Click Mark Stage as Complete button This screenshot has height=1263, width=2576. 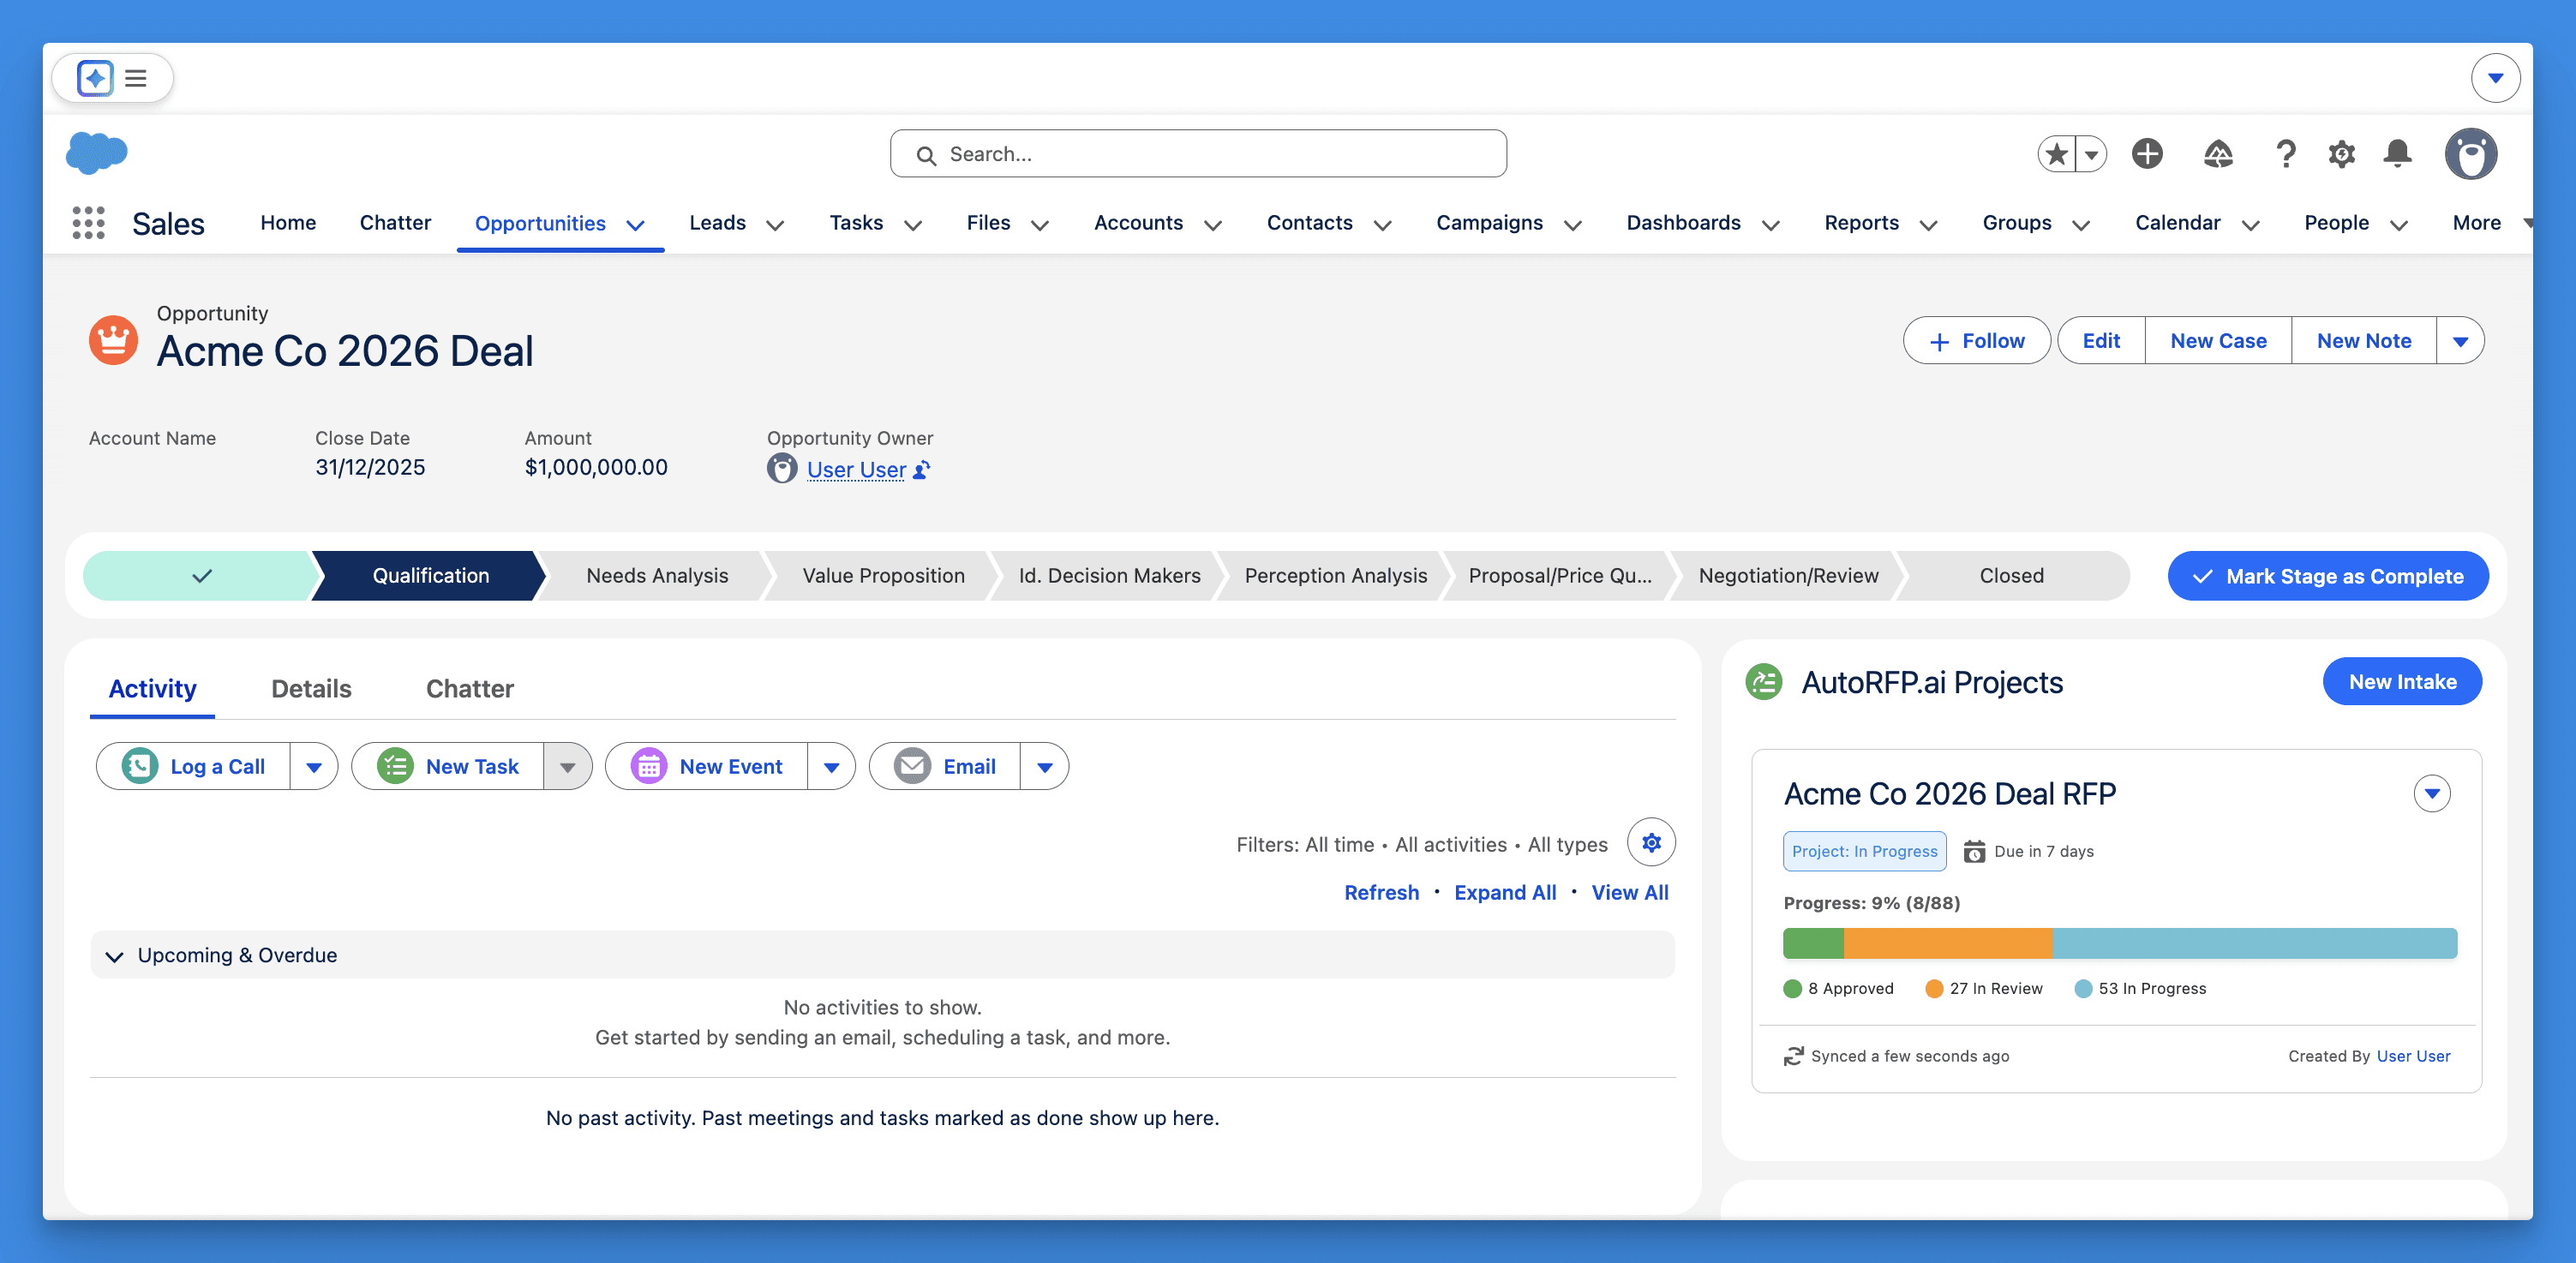(2327, 576)
